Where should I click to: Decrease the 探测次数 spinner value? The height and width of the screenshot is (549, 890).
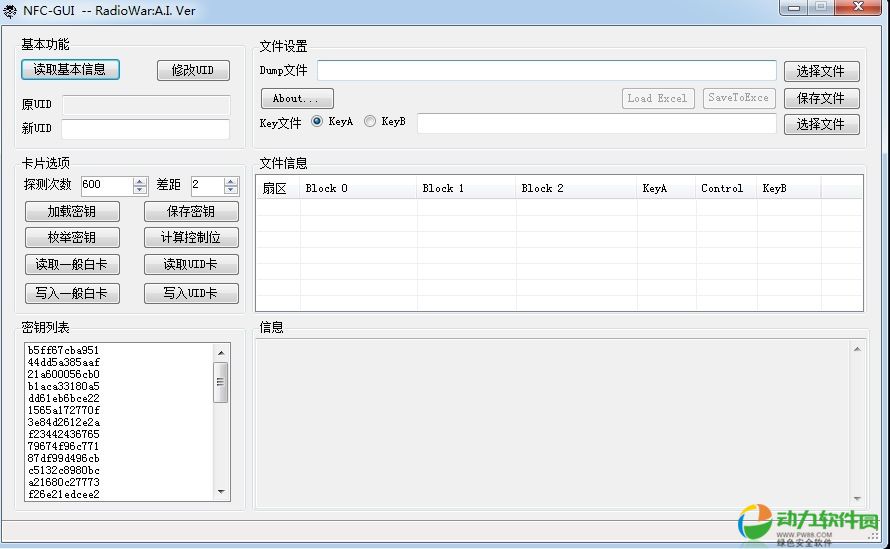tap(141, 190)
